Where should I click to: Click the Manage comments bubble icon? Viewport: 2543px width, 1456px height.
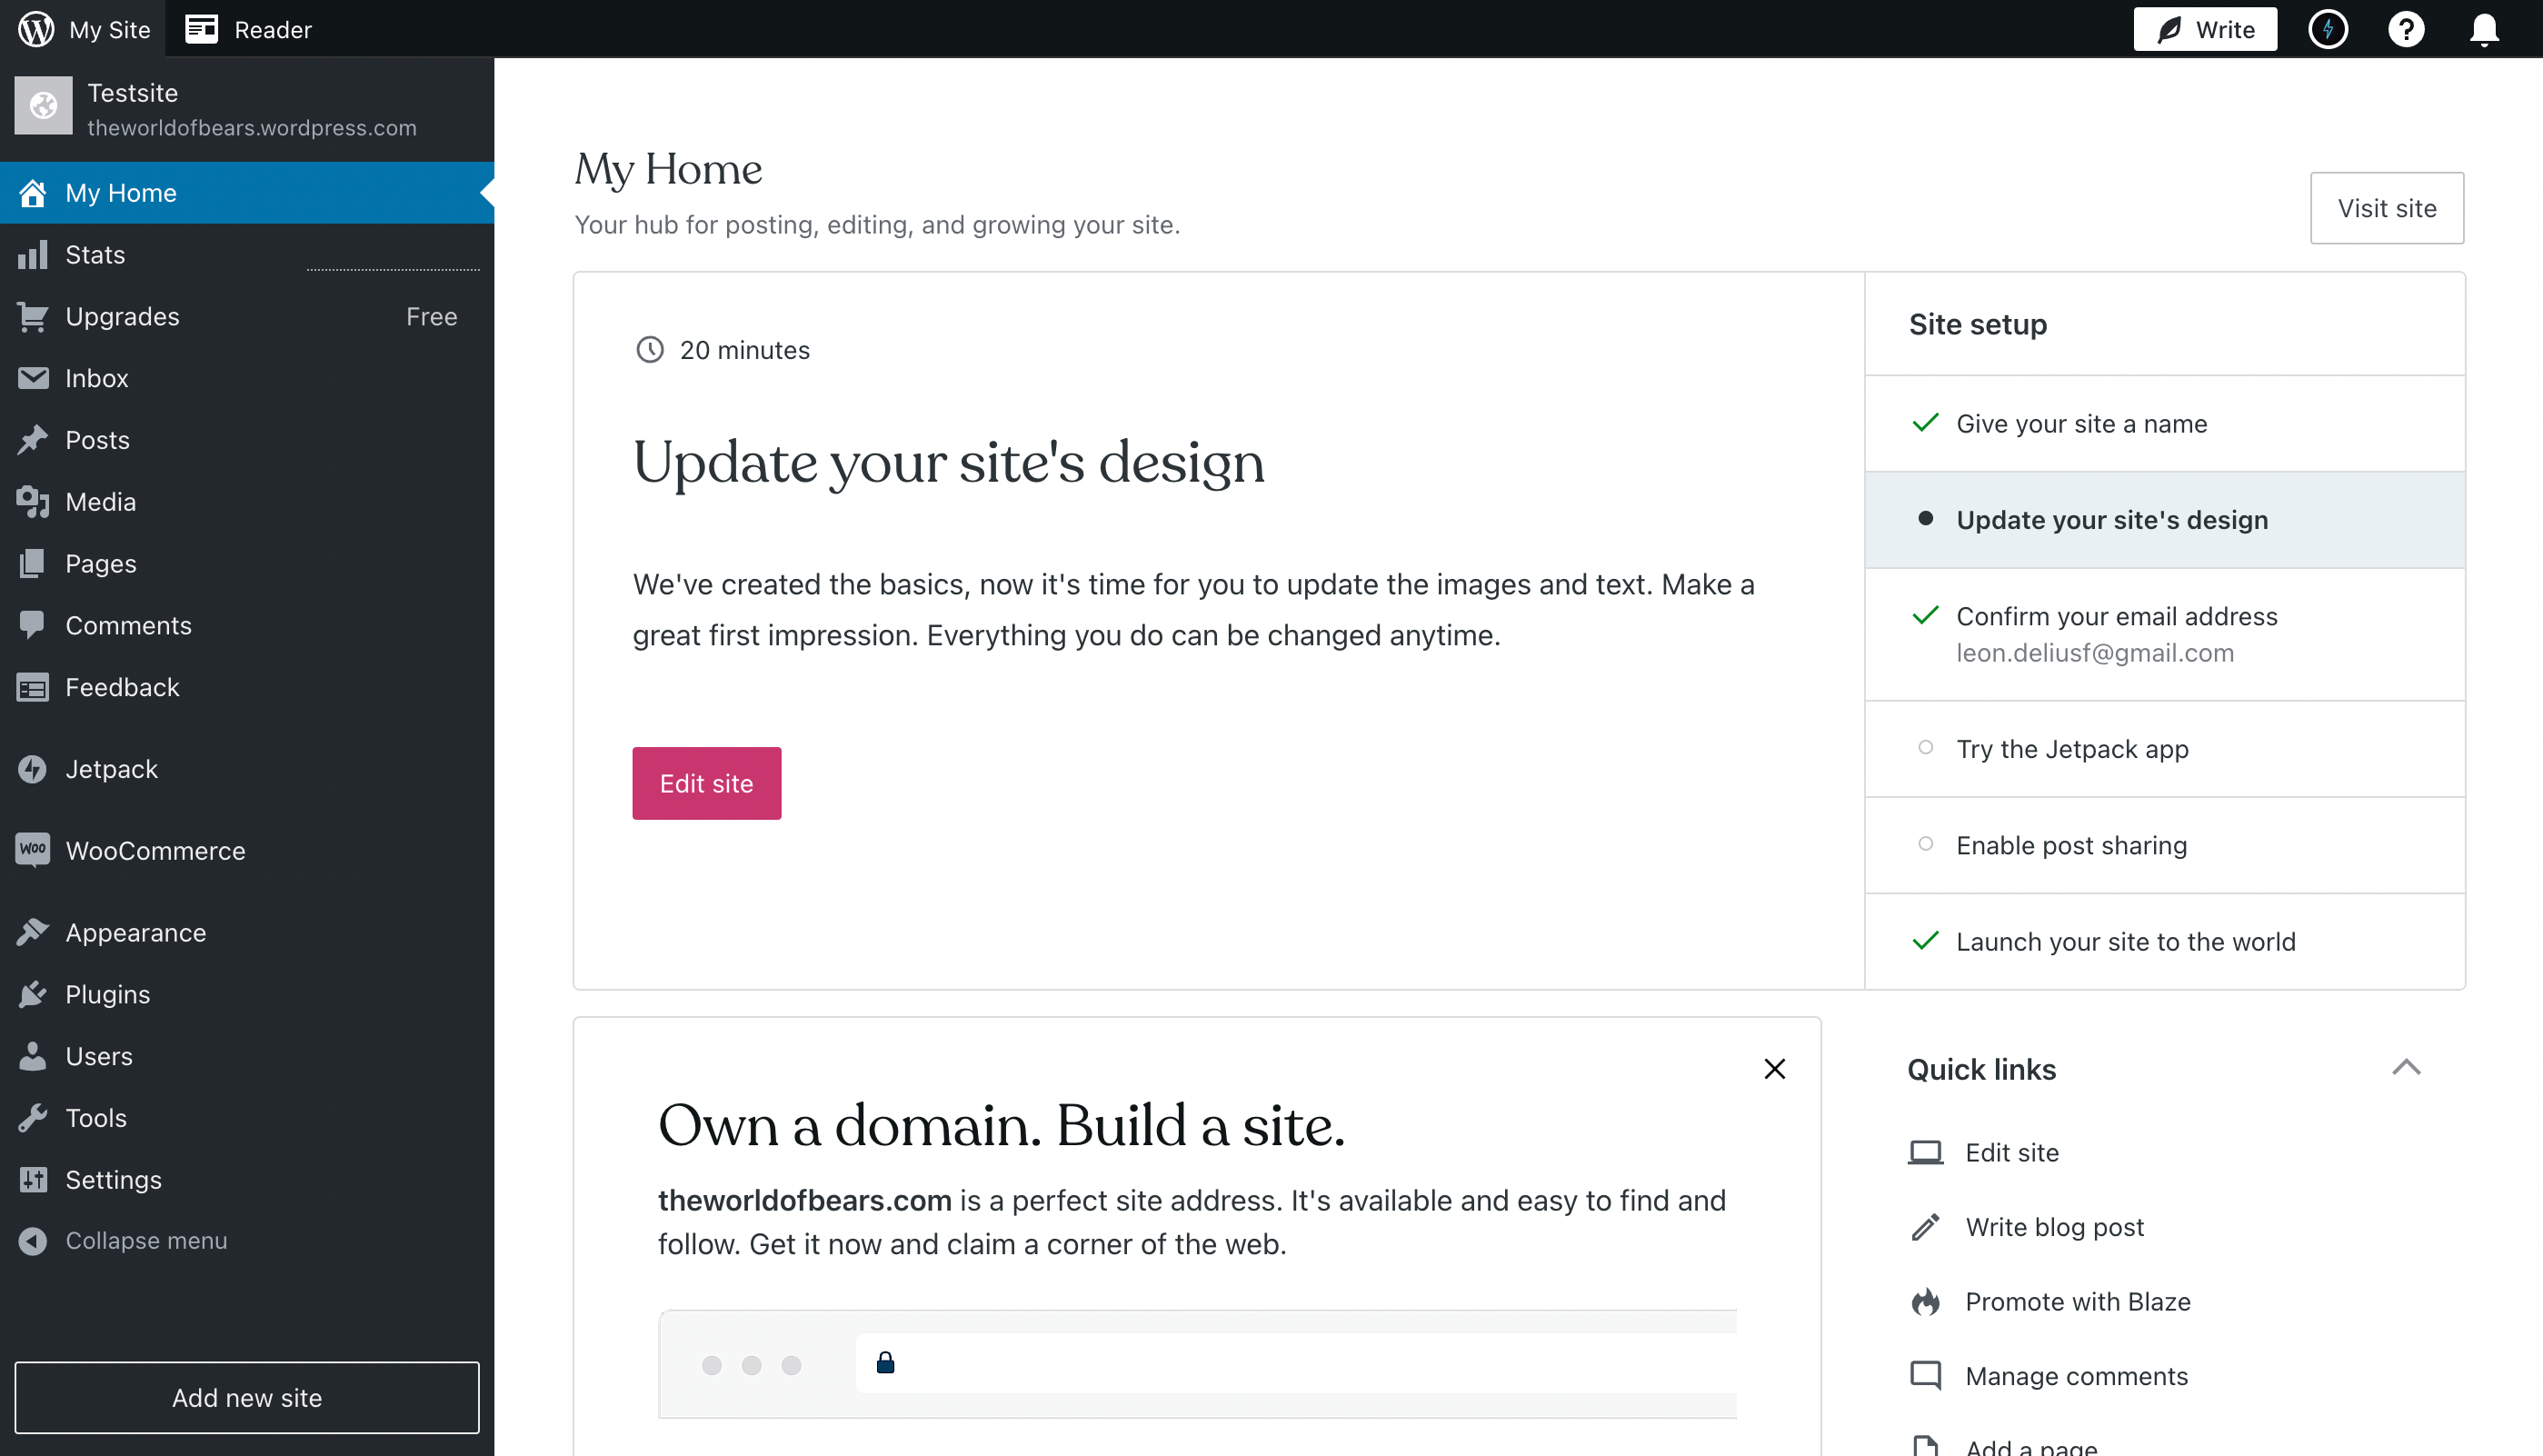[x=1925, y=1376]
